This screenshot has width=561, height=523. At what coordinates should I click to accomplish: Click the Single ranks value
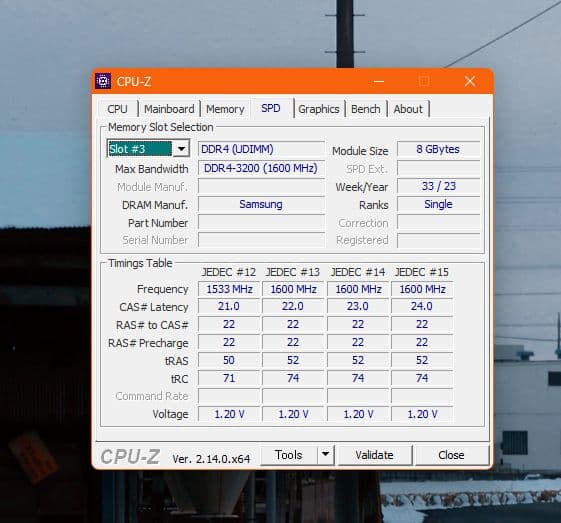438,204
